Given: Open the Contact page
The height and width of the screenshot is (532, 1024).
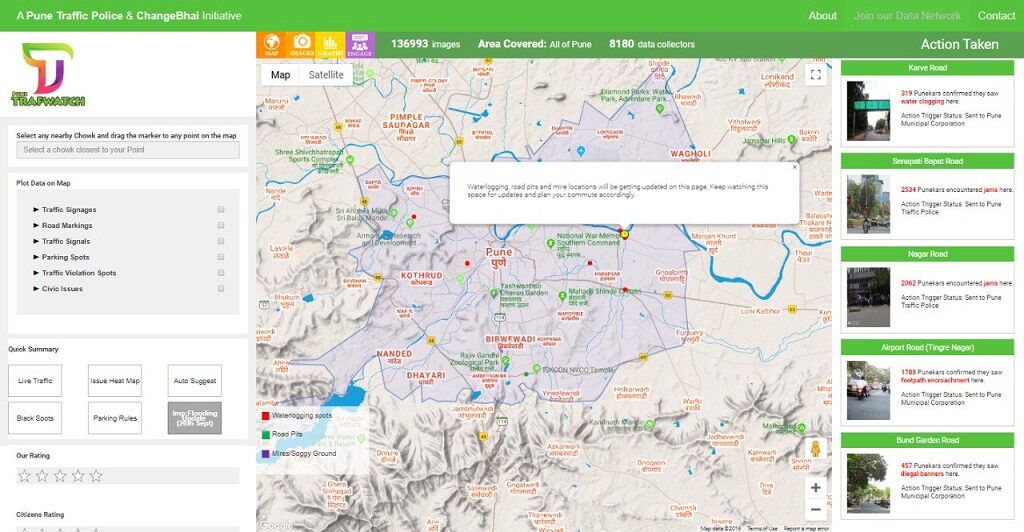Looking at the screenshot, I should coord(996,16).
